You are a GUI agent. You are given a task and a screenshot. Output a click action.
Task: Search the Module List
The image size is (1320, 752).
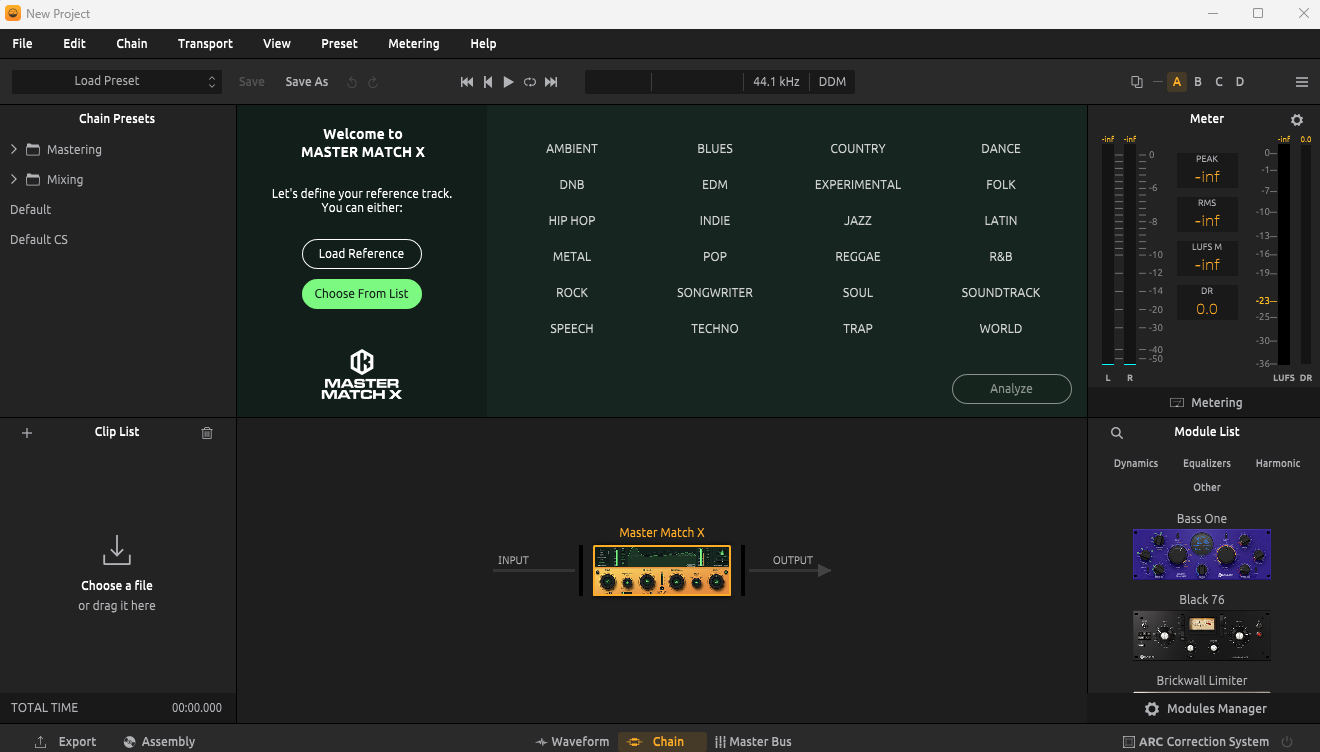(1117, 433)
